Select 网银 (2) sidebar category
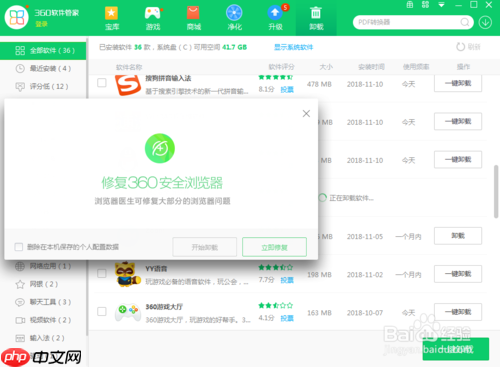This screenshot has width=500, height=367. point(43,284)
